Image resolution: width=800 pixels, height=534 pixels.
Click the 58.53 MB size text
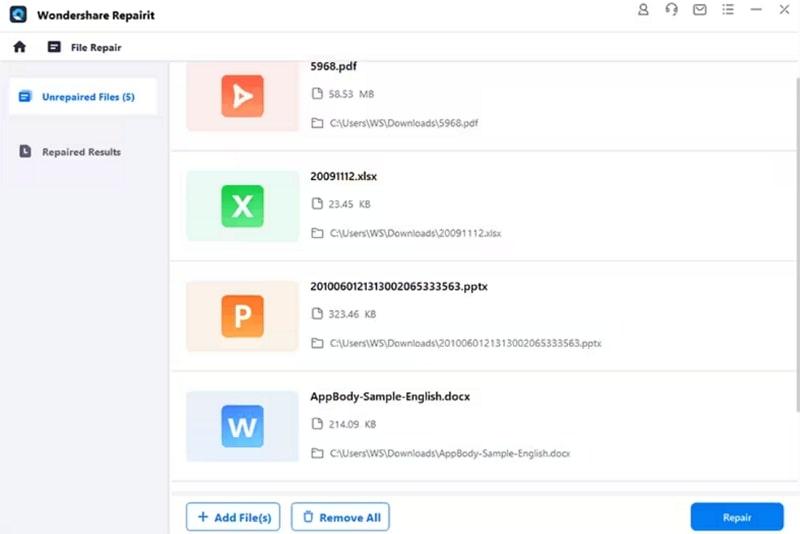click(x=351, y=94)
